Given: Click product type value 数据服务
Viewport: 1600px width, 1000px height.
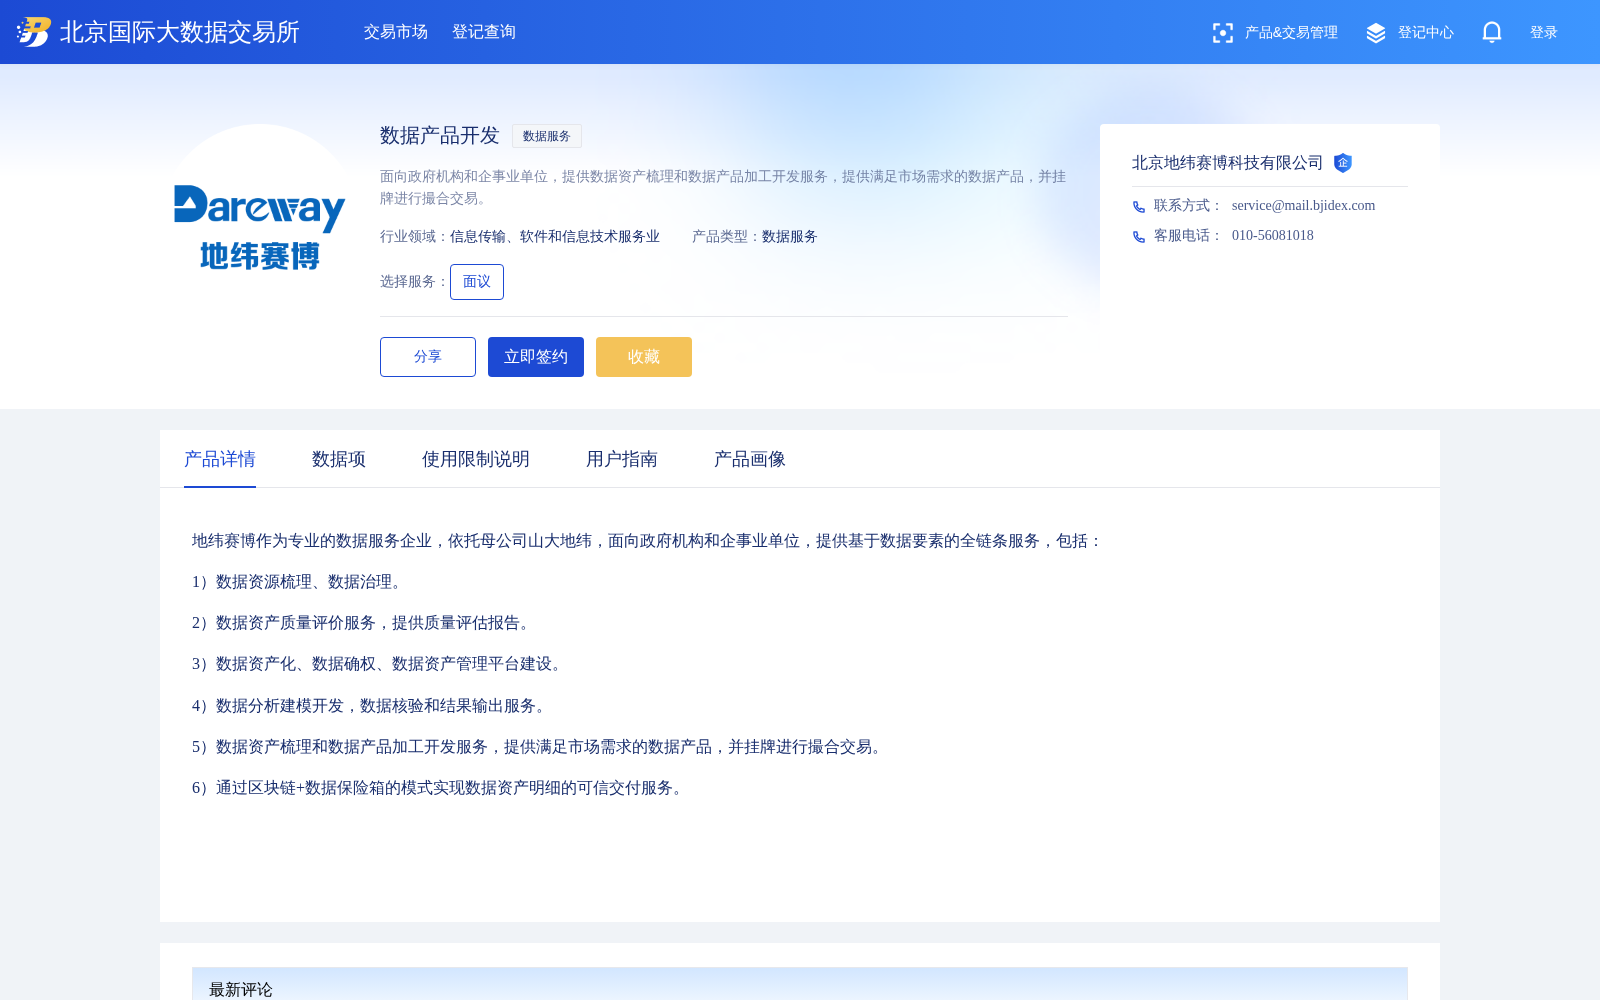Looking at the screenshot, I should 790,237.
